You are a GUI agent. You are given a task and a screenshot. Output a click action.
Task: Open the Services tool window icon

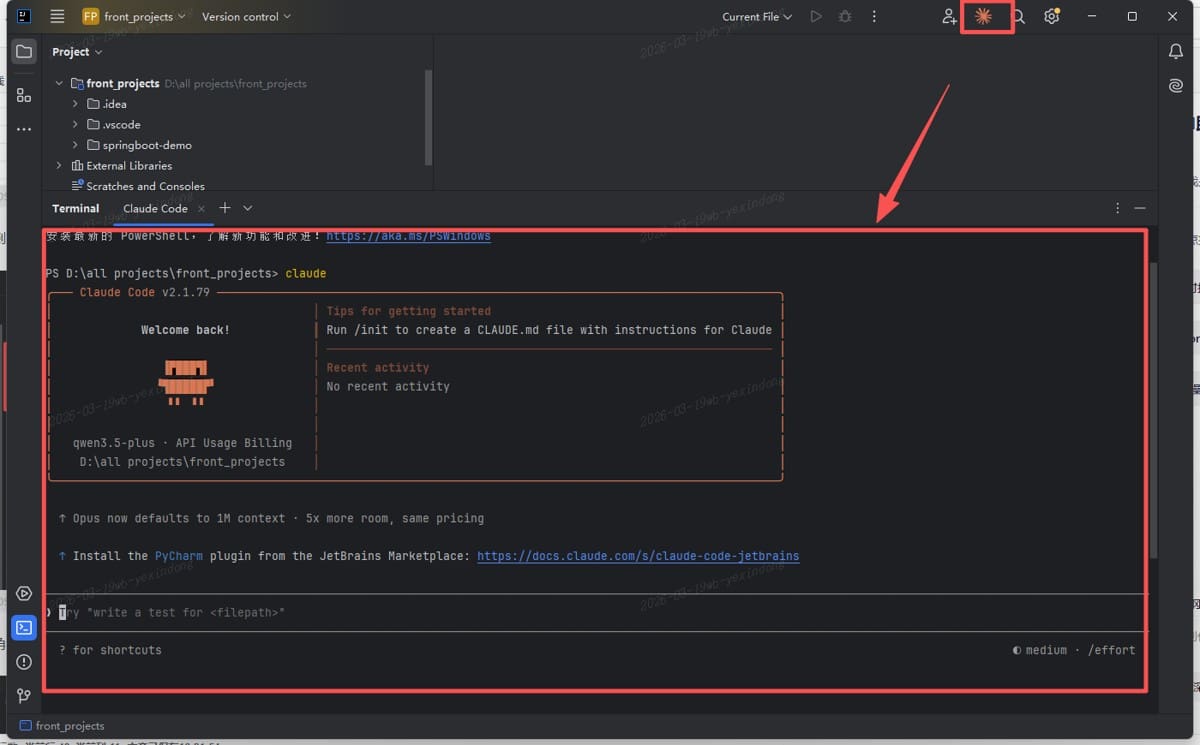24,594
